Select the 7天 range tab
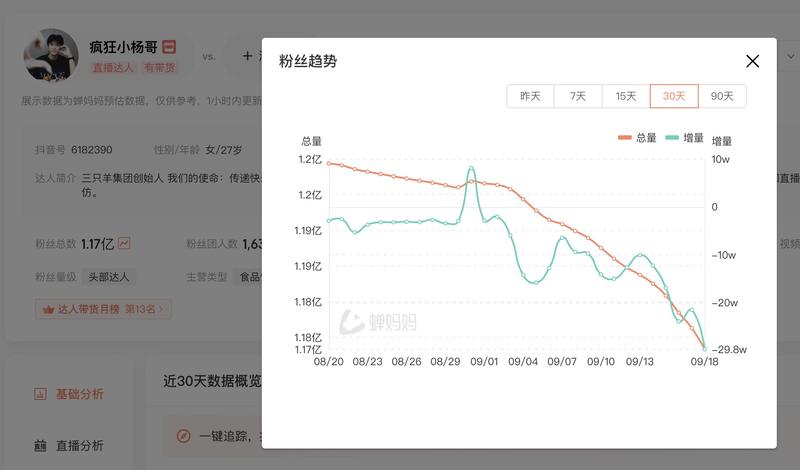This screenshot has height=470, width=800. coord(578,96)
